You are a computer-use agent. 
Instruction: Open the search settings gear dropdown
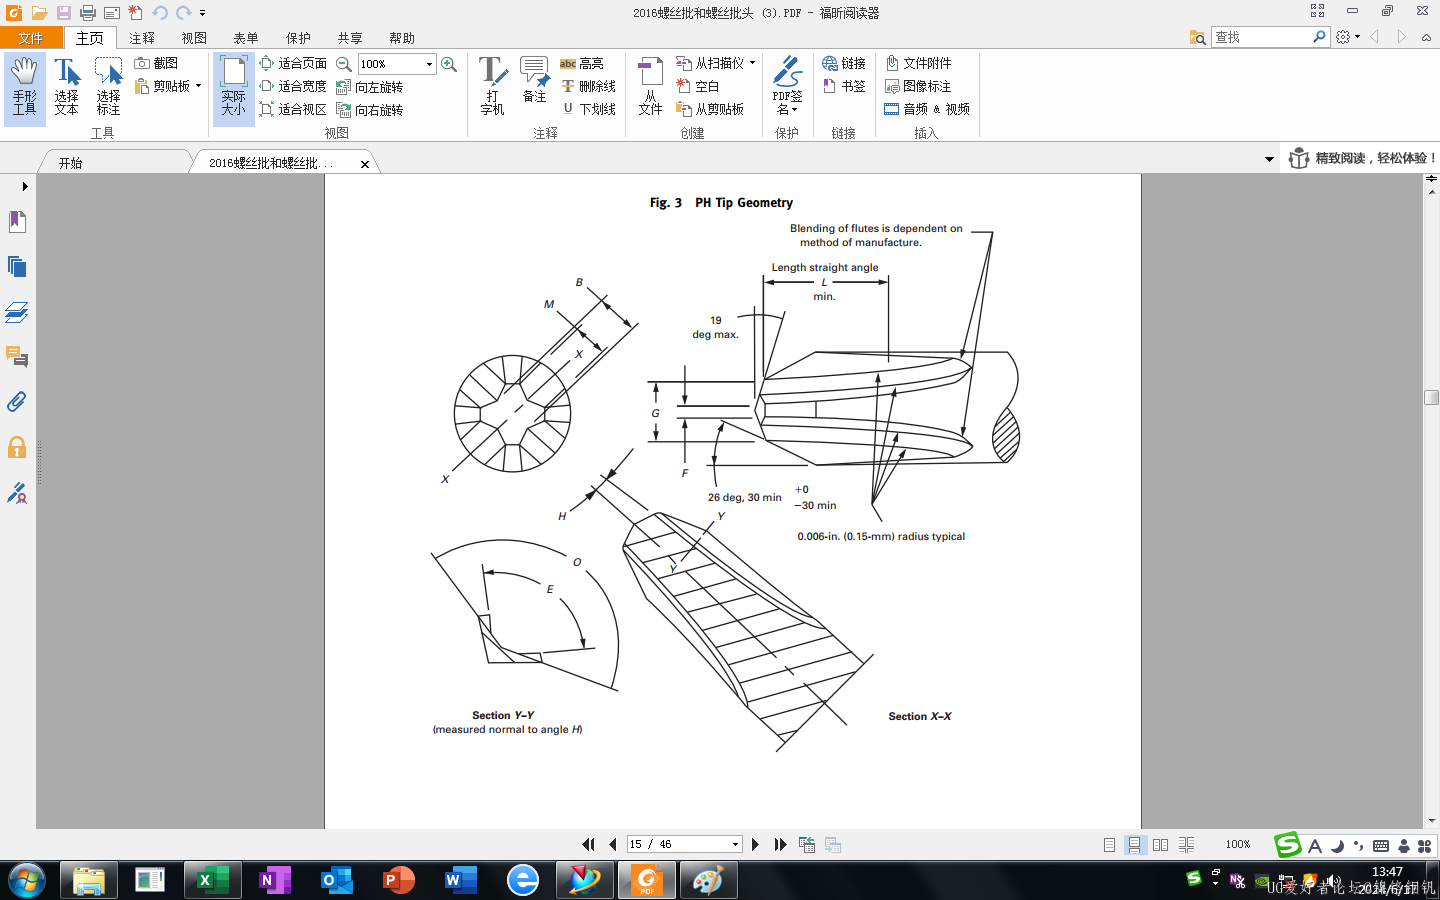pos(1348,37)
